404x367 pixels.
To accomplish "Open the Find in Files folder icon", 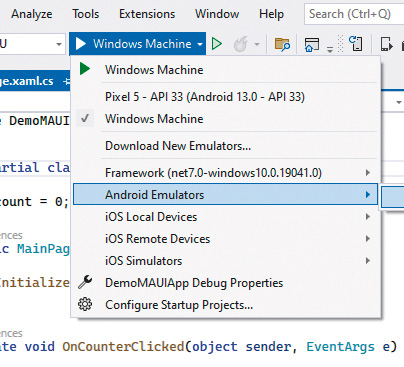I will pyautogui.click(x=282, y=44).
